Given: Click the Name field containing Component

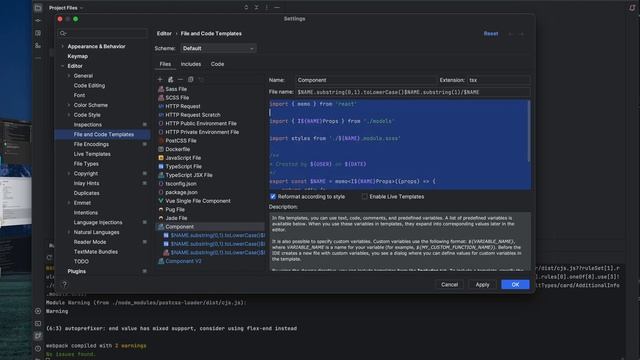Looking at the screenshot, I should tap(365, 80).
